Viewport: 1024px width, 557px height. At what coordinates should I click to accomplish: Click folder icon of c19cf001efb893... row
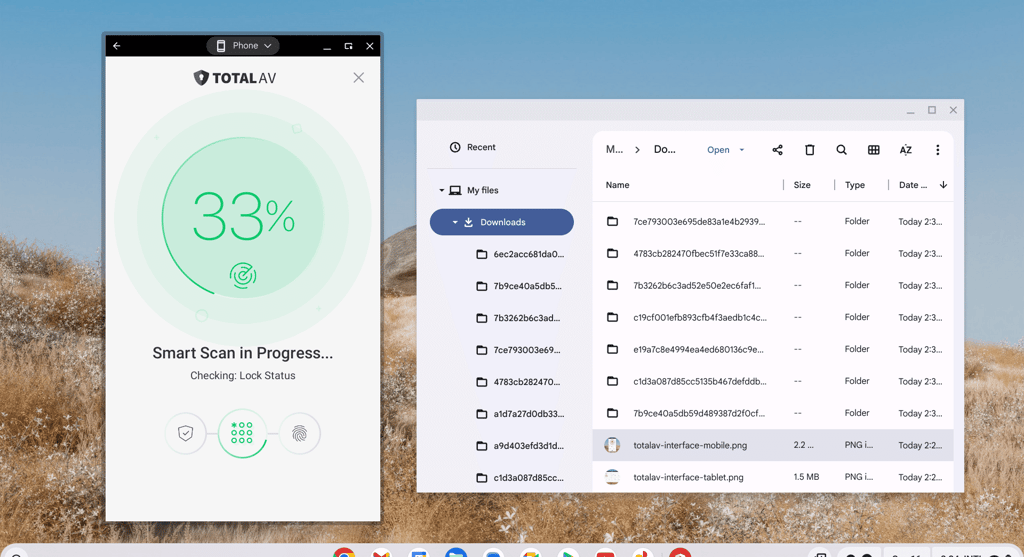[612, 317]
